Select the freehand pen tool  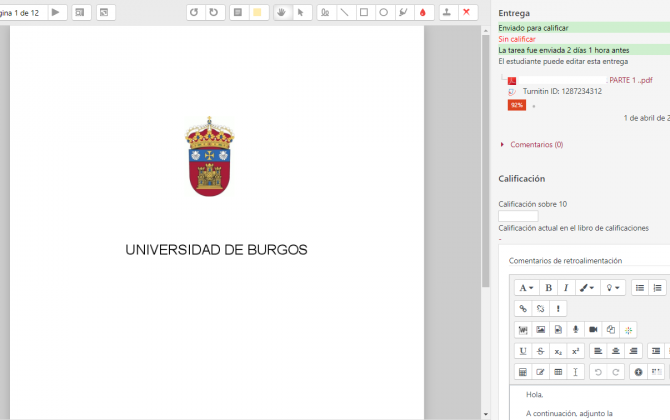pos(326,12)
